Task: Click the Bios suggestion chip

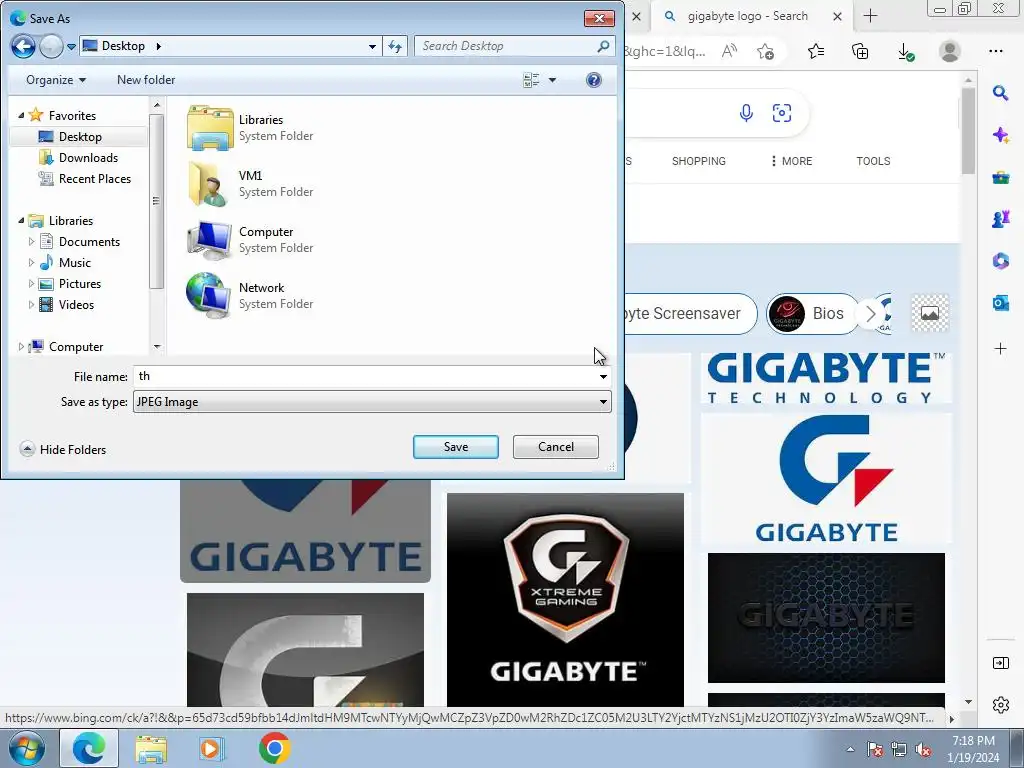Action: coord(812,313)
